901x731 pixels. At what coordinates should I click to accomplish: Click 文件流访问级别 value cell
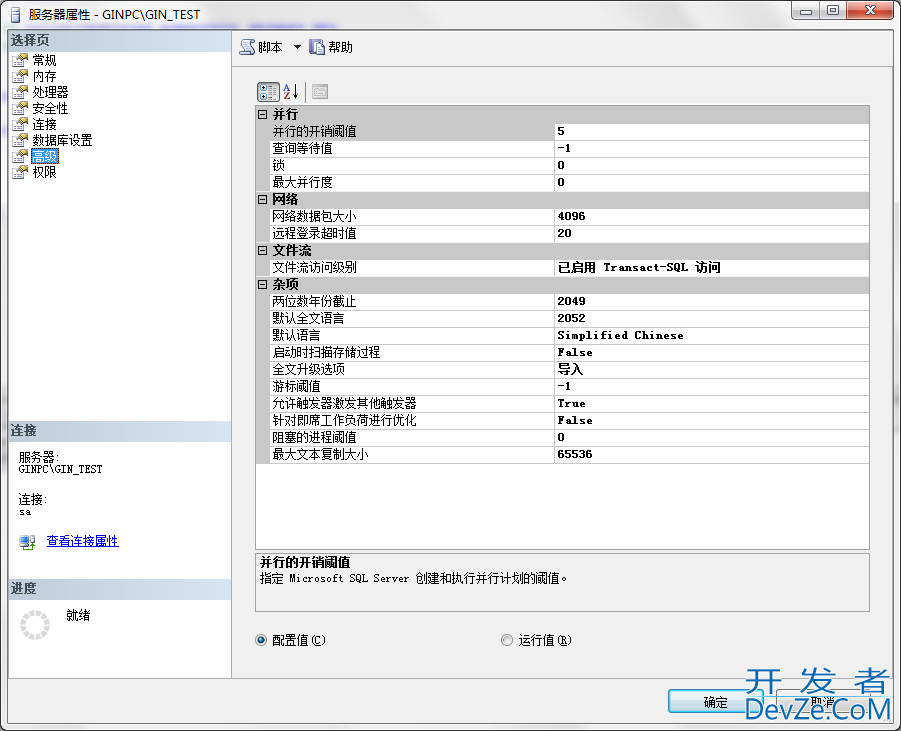[712, 267]
